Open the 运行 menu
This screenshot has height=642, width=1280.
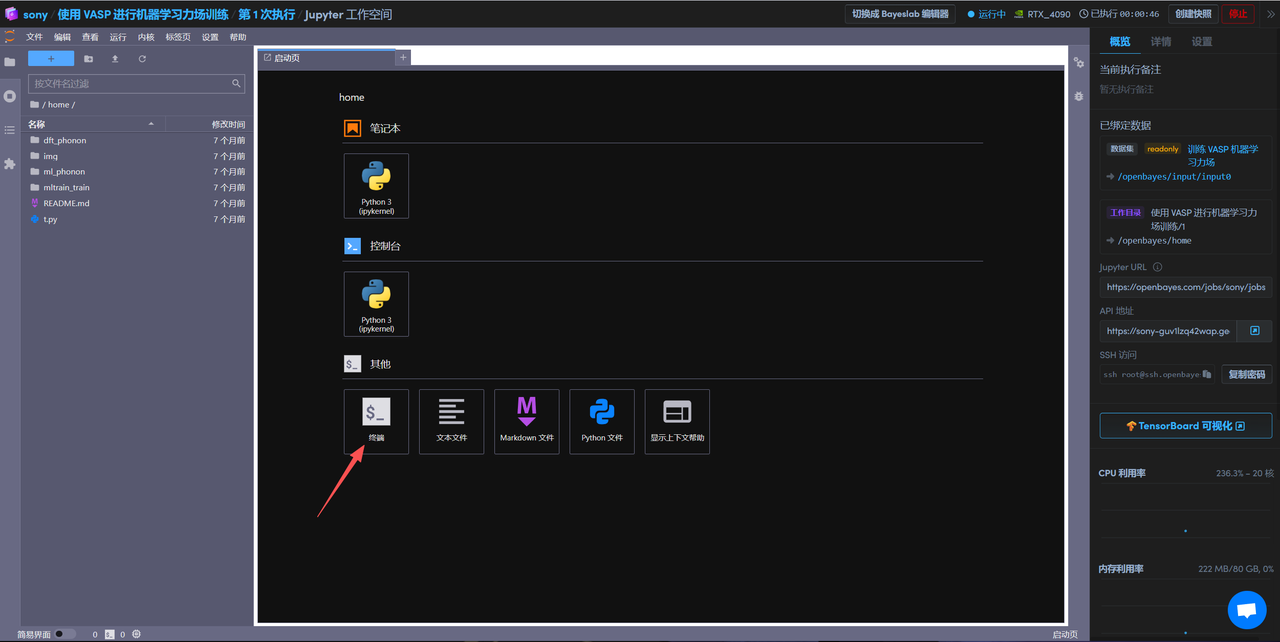pyautogui.click(x=118, y=37)
